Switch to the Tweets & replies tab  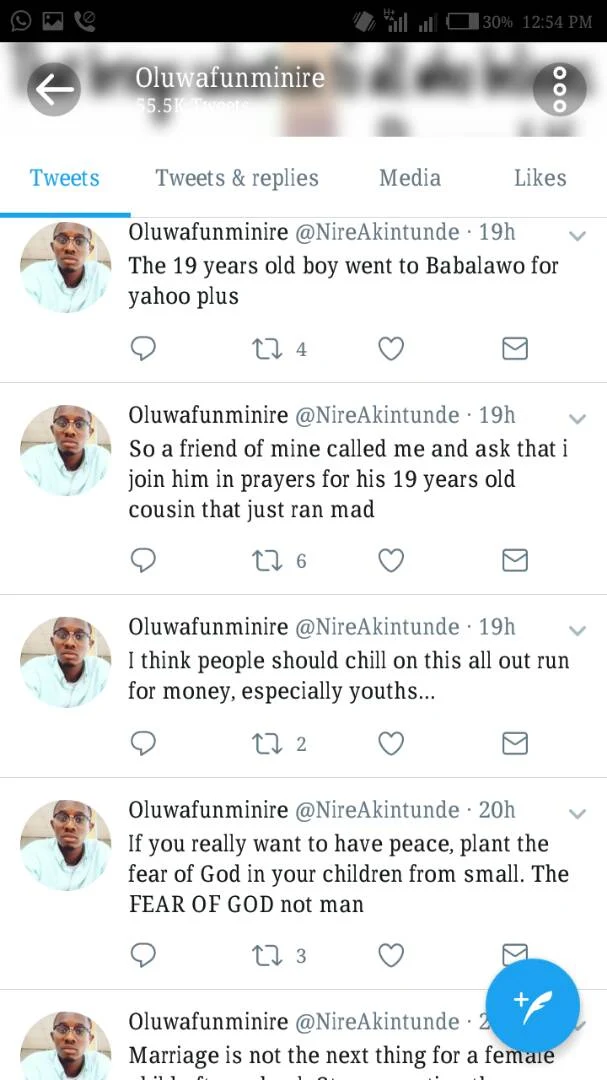pos(237,178)
